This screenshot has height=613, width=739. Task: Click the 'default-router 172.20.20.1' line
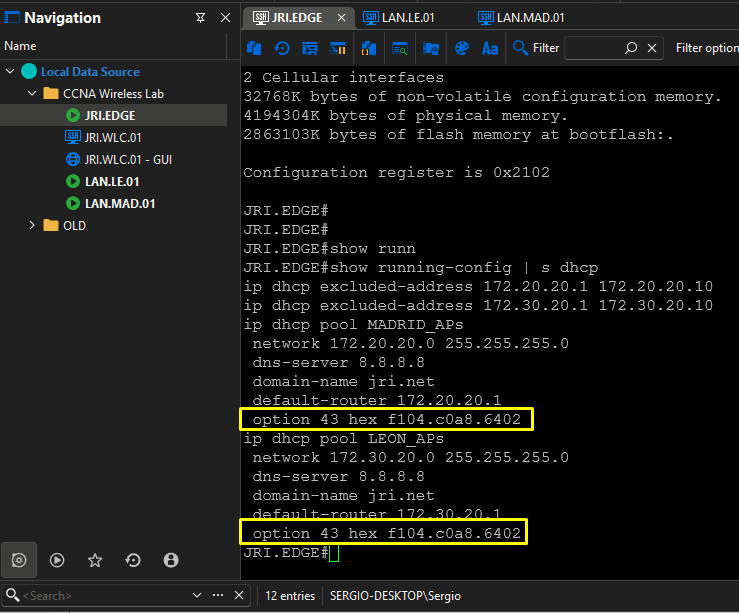377,400
